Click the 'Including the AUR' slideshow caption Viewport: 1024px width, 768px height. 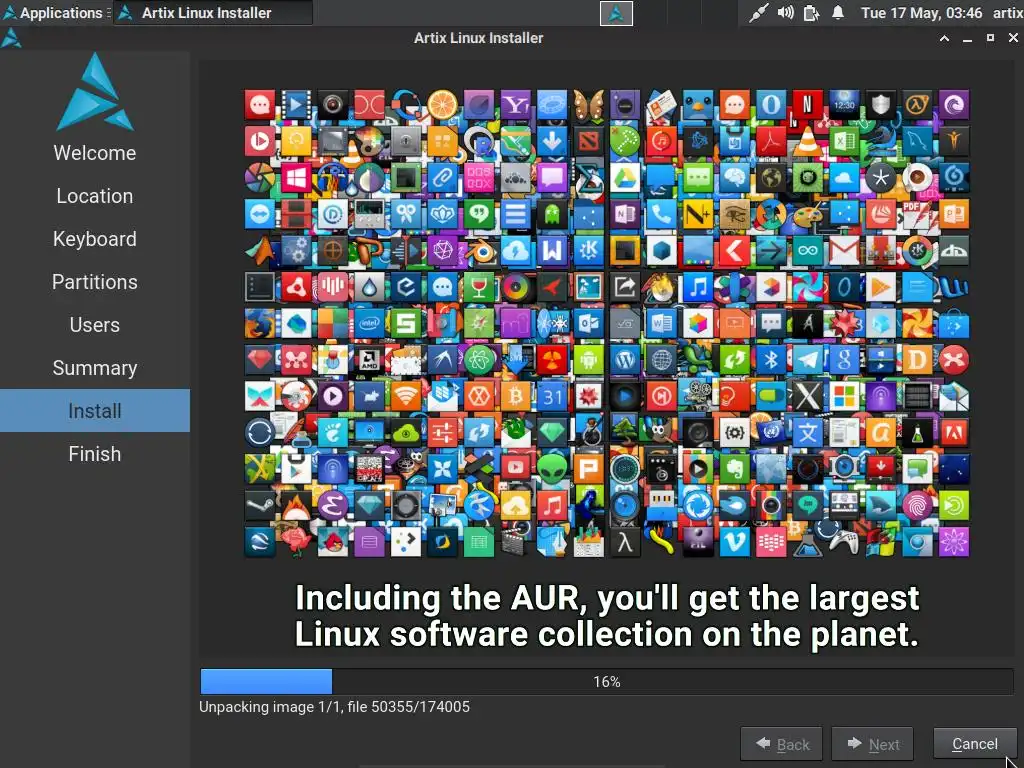pyautogui.click(x=607, y=616)
